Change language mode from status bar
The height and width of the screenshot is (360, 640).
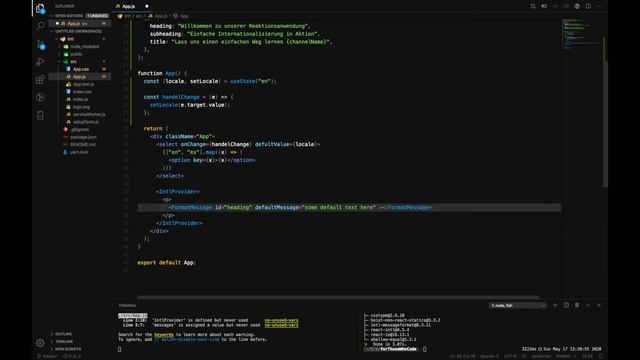point(541,356)
